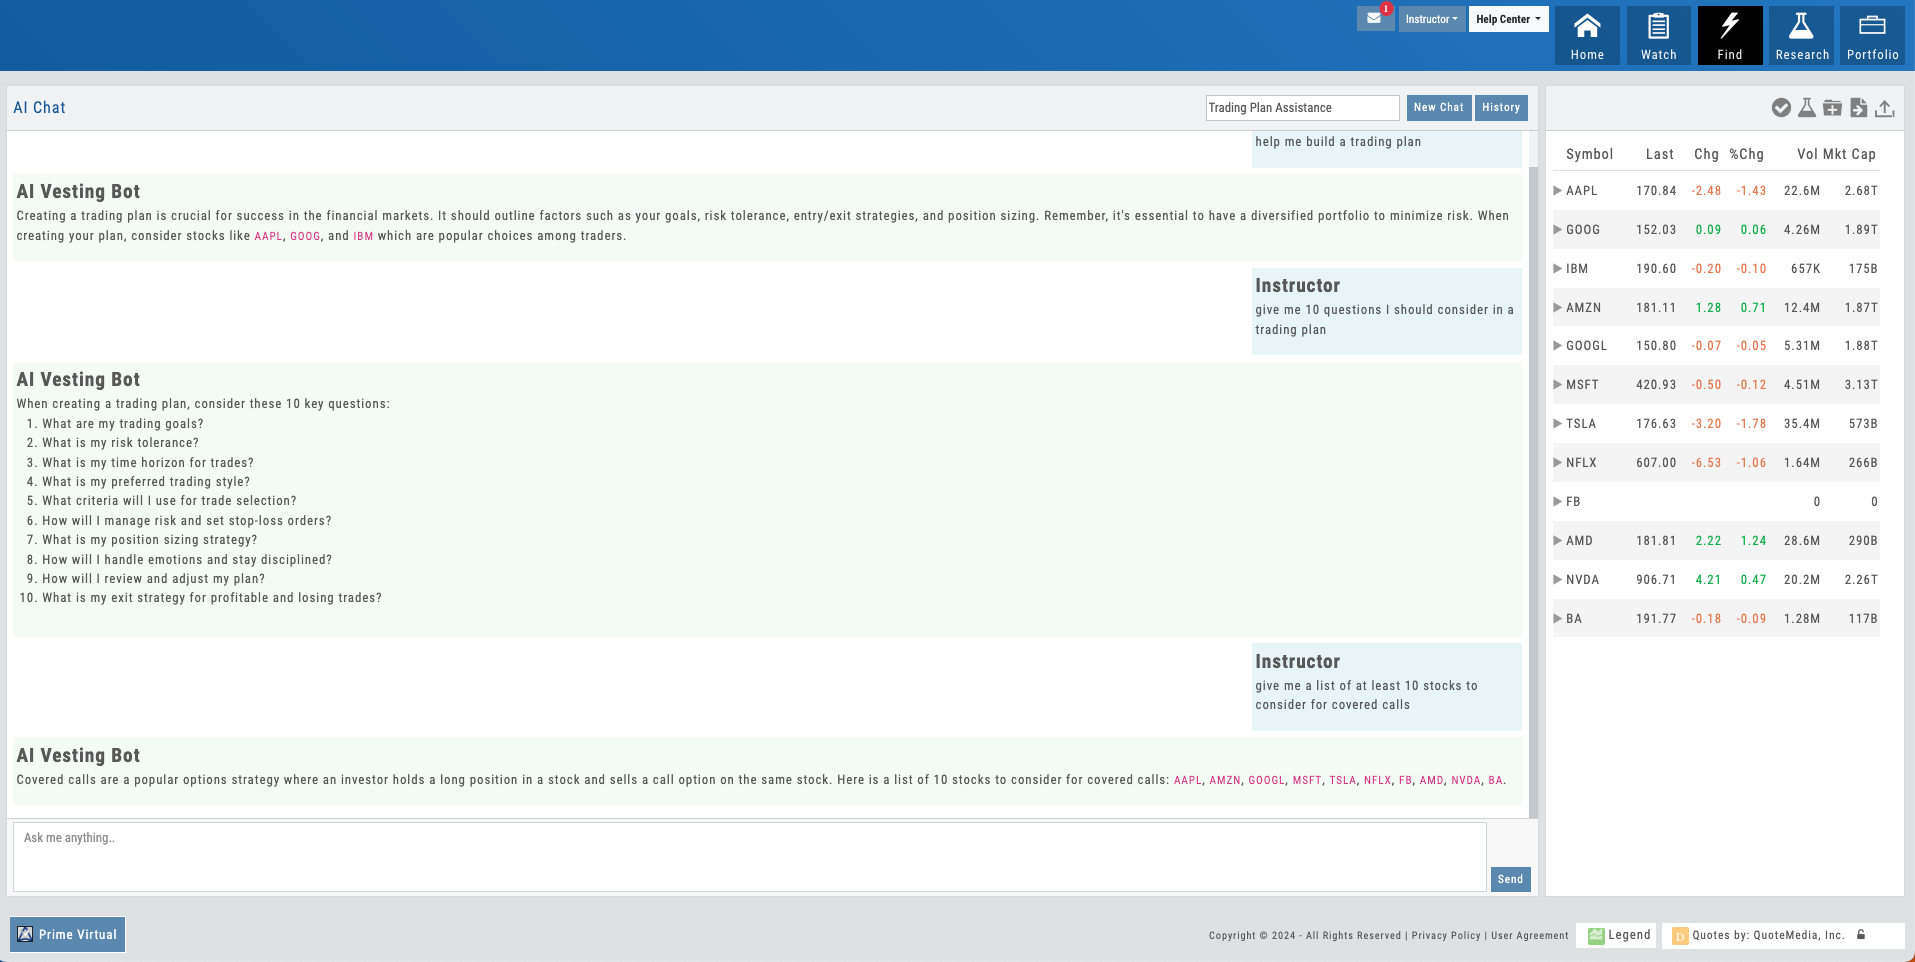Click the IBM ticker link in first bot reply
Image resolution: width=1915 pixels, height=962 pixels.
click(363, 237)
